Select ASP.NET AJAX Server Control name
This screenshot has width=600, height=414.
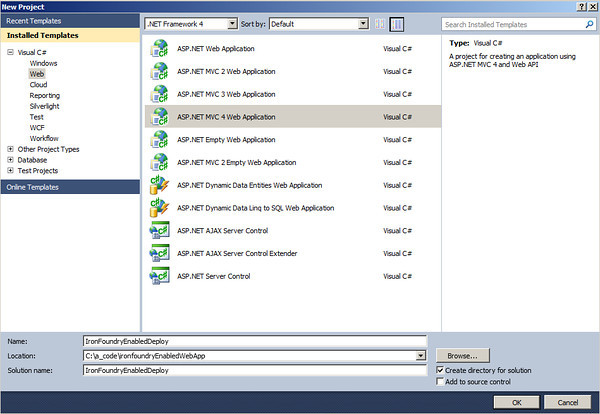(222, 231)
